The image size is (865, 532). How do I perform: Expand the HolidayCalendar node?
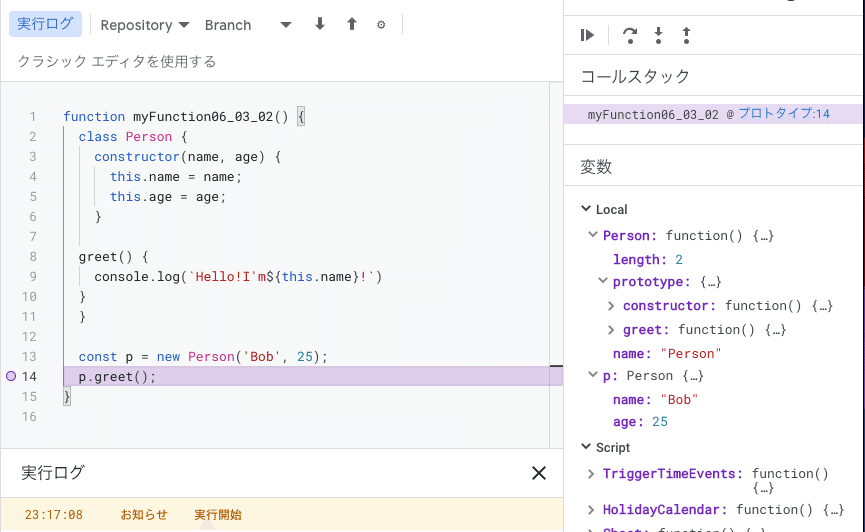click(591, 509)
